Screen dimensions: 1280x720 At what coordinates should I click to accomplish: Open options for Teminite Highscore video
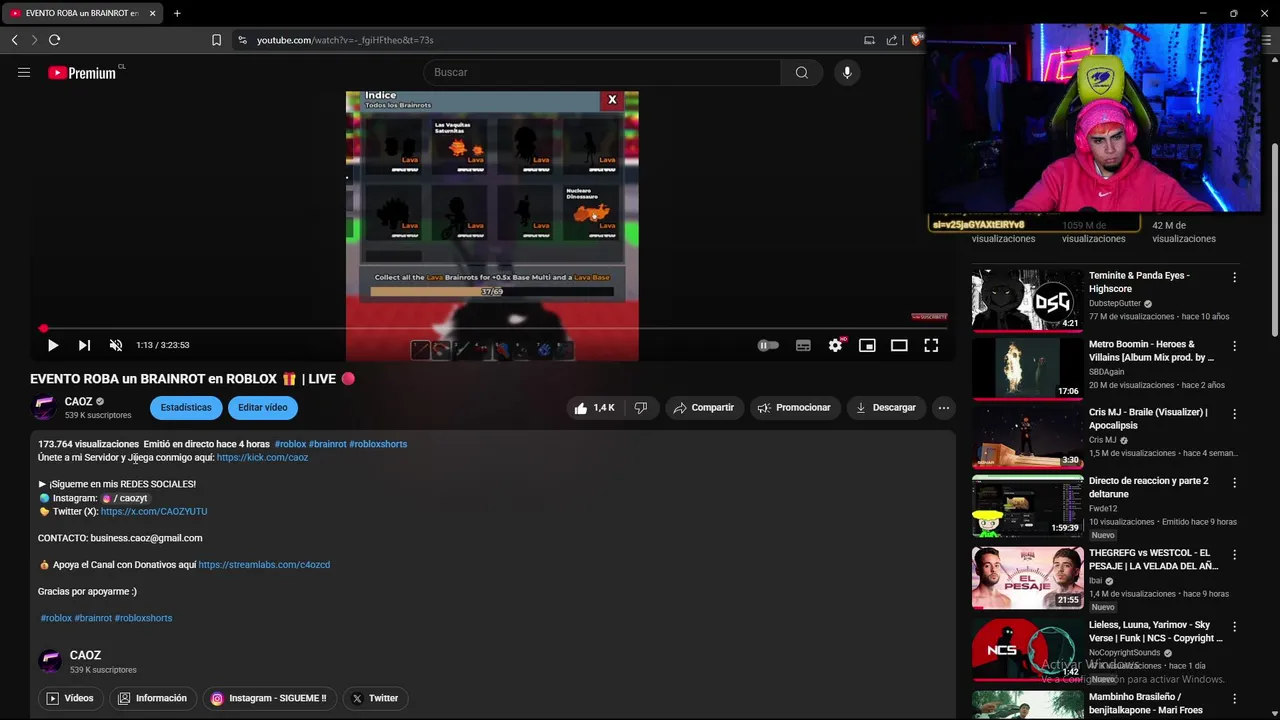tap(1234, 277)
